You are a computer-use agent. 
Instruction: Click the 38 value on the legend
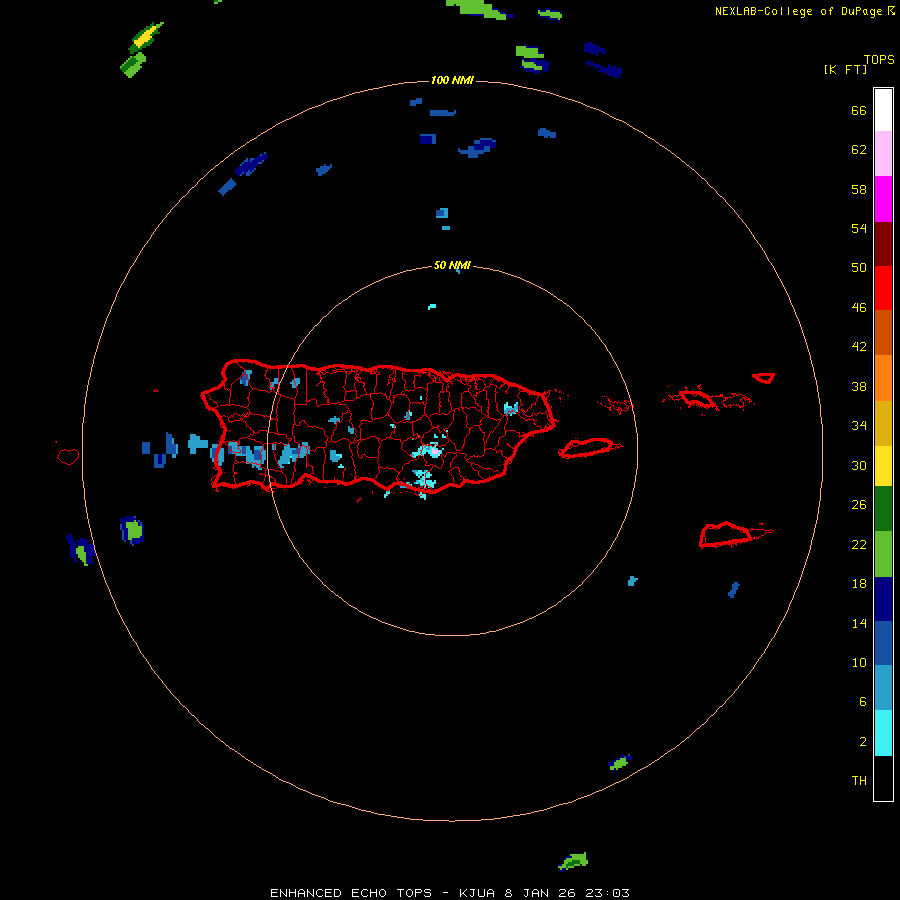click(859, 386)
